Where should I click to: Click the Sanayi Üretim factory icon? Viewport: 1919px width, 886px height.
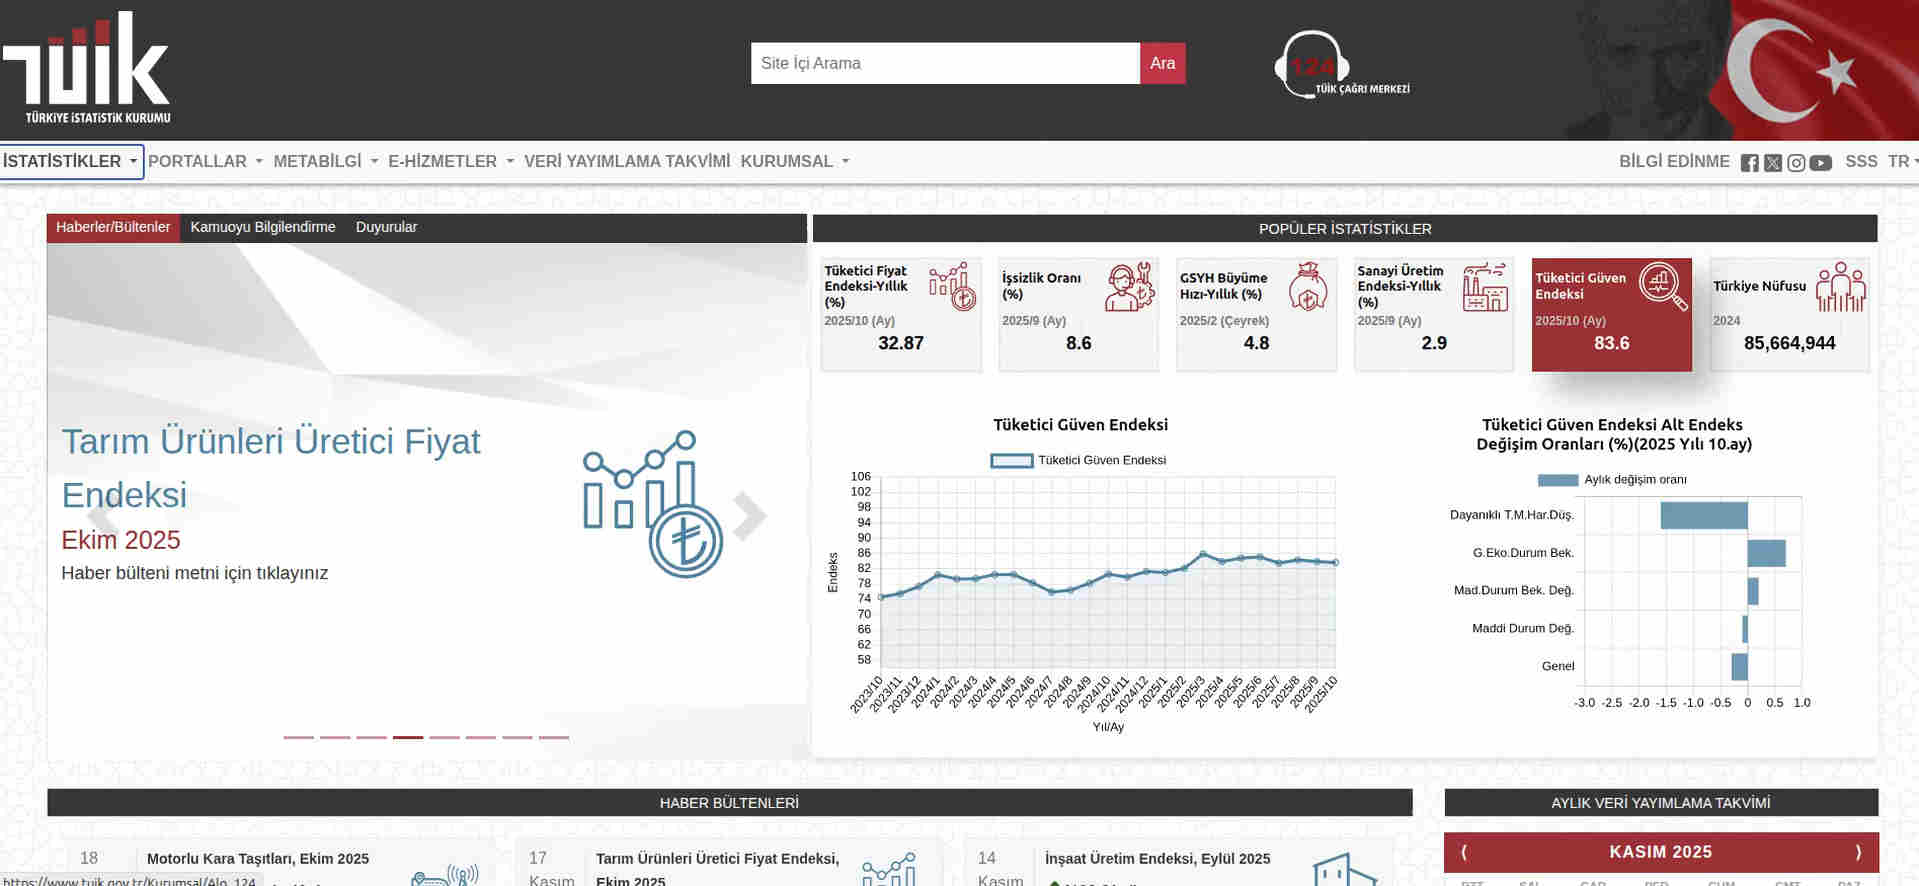[1485, 287]
